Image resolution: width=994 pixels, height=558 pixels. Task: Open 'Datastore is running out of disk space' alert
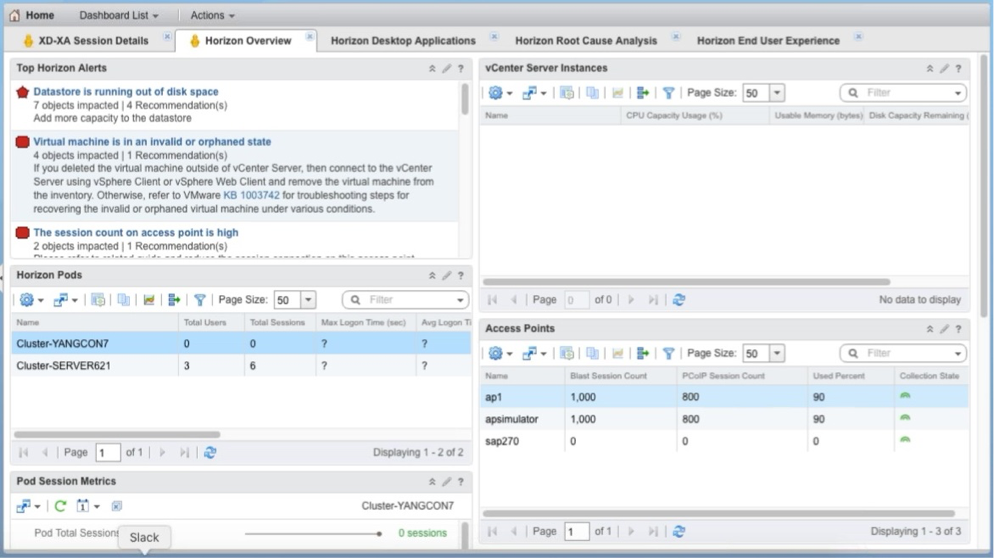click(x=126, y=91)
